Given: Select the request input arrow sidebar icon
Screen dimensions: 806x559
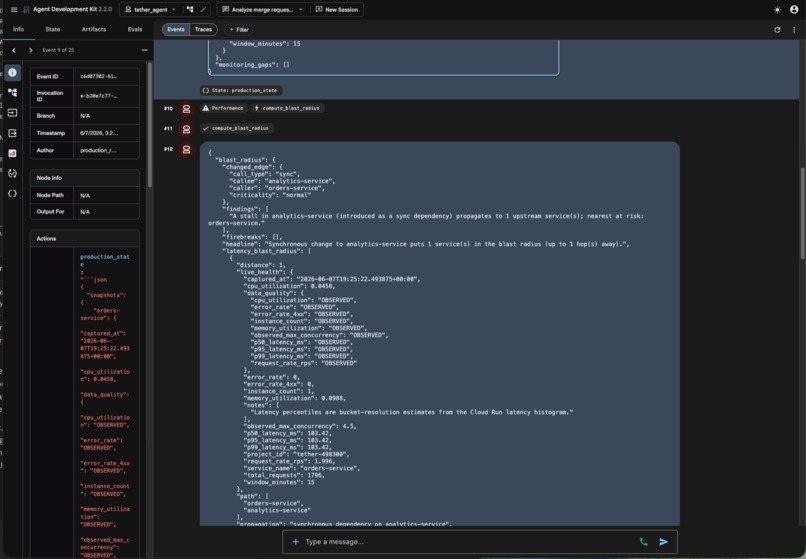Looking at the screenshot, I should click(x=12, y=113).
